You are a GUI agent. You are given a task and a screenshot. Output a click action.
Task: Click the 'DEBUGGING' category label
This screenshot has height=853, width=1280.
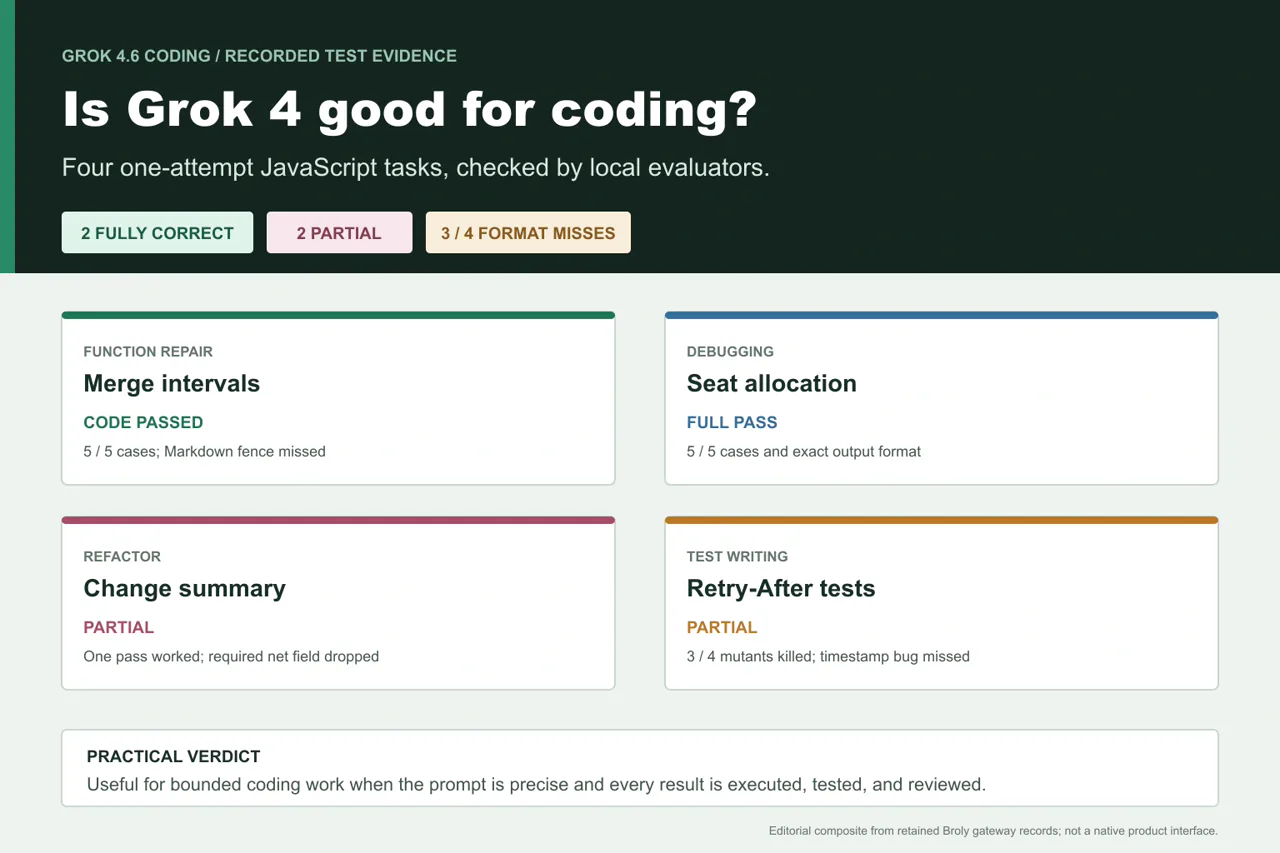730,351
